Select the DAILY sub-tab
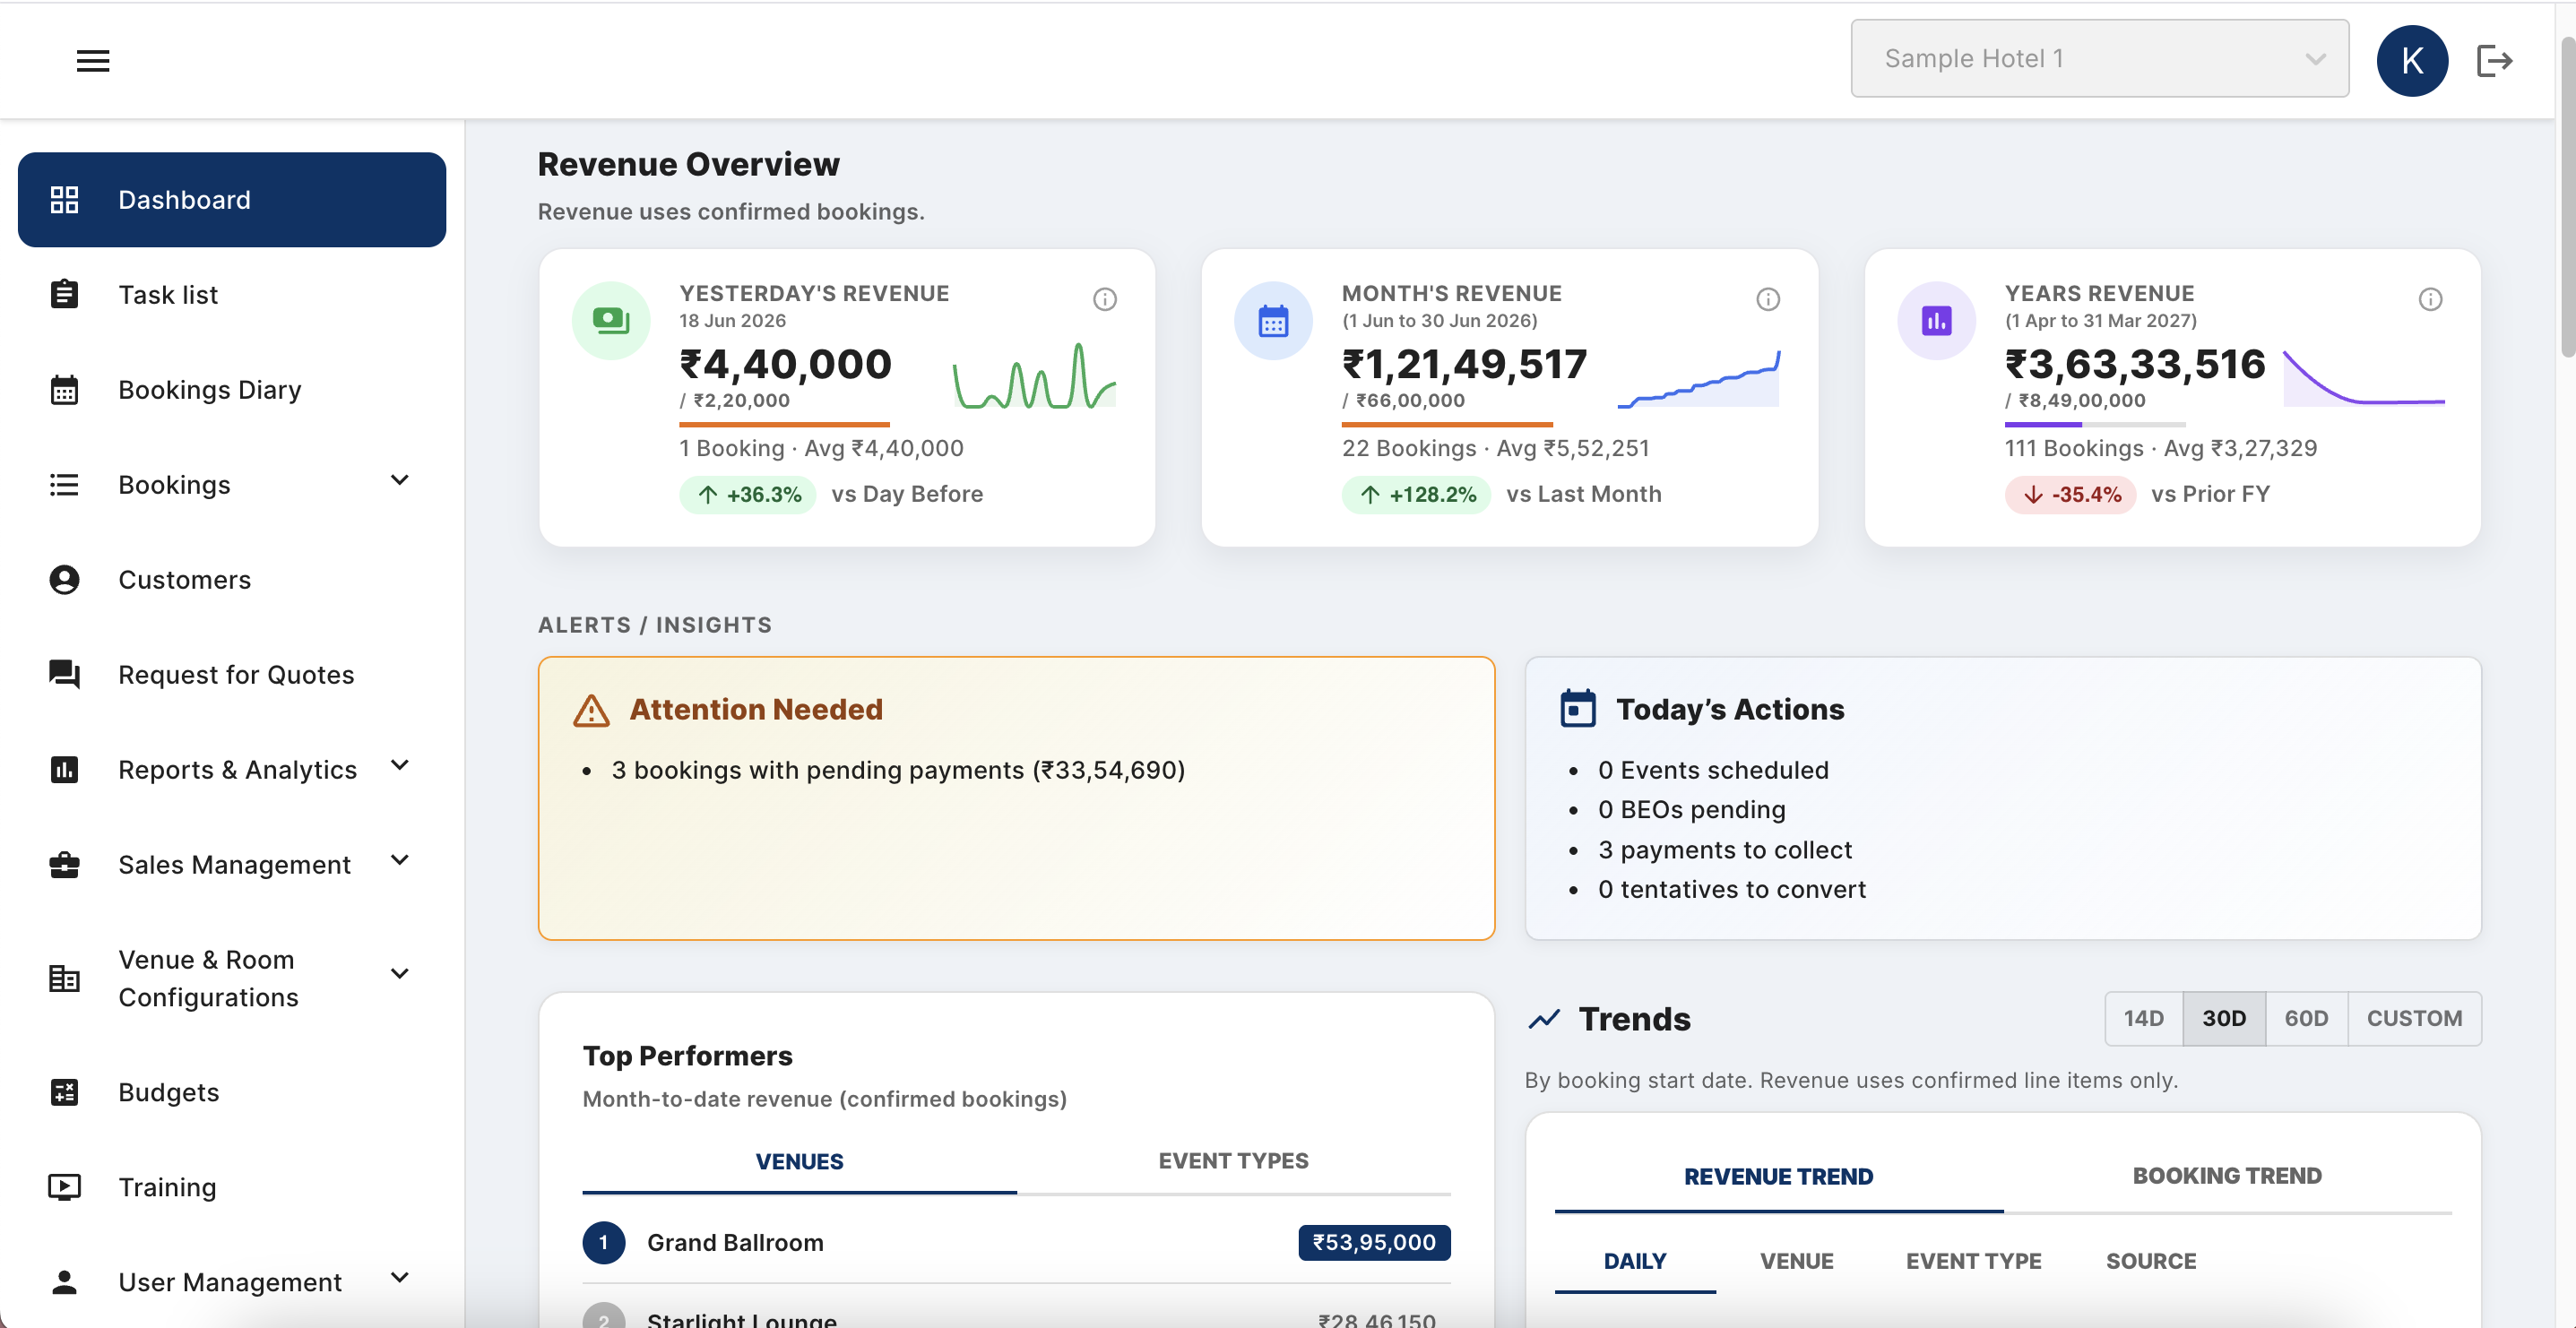Viewport: 2576px width, 1328px height. (1634, 1261)
